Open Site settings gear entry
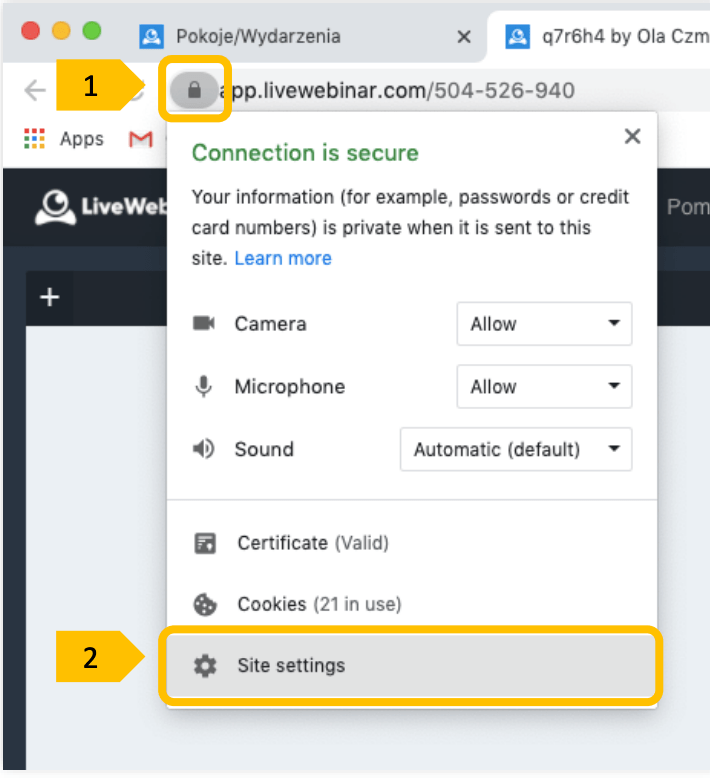Image resolution: width=710 pixels, height=778 pixels. click(x=412, y=665)
